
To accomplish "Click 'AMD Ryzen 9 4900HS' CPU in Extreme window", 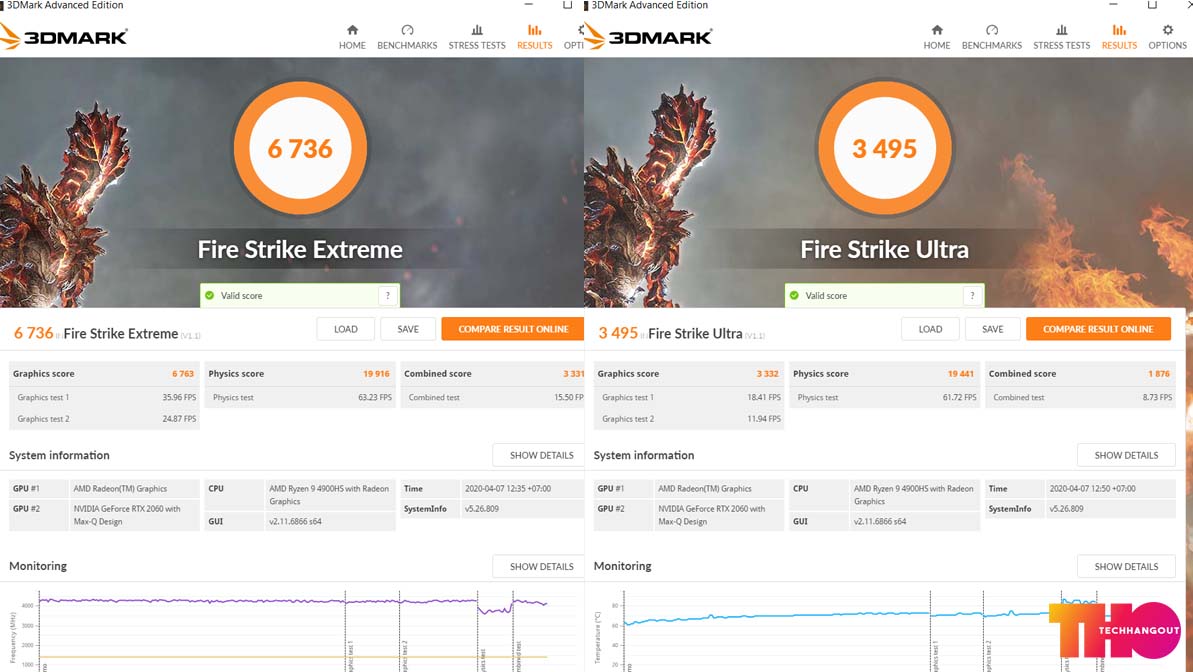I will pos(329,495).
